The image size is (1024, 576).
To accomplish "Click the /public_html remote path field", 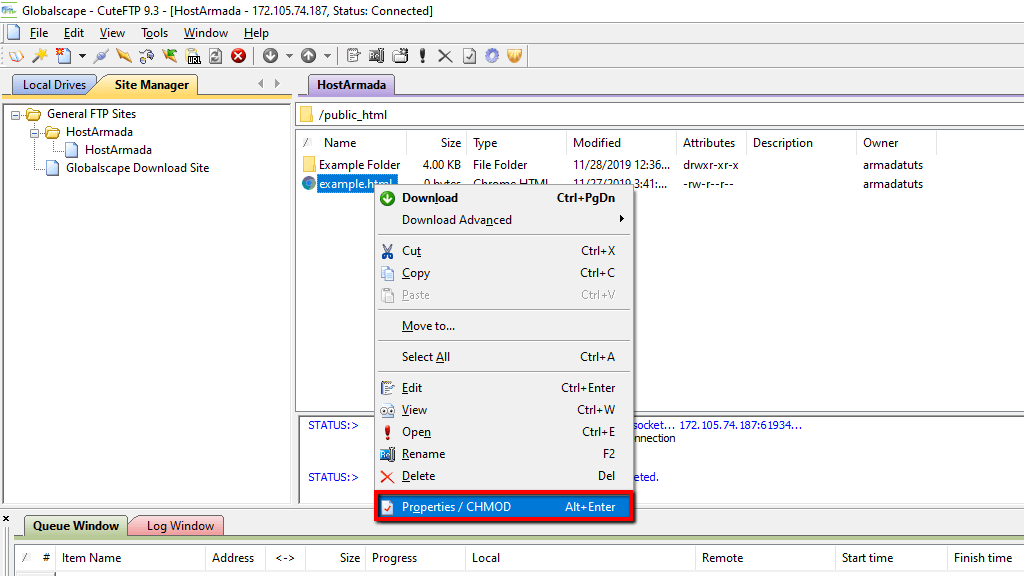I will [x=660, y=115].
